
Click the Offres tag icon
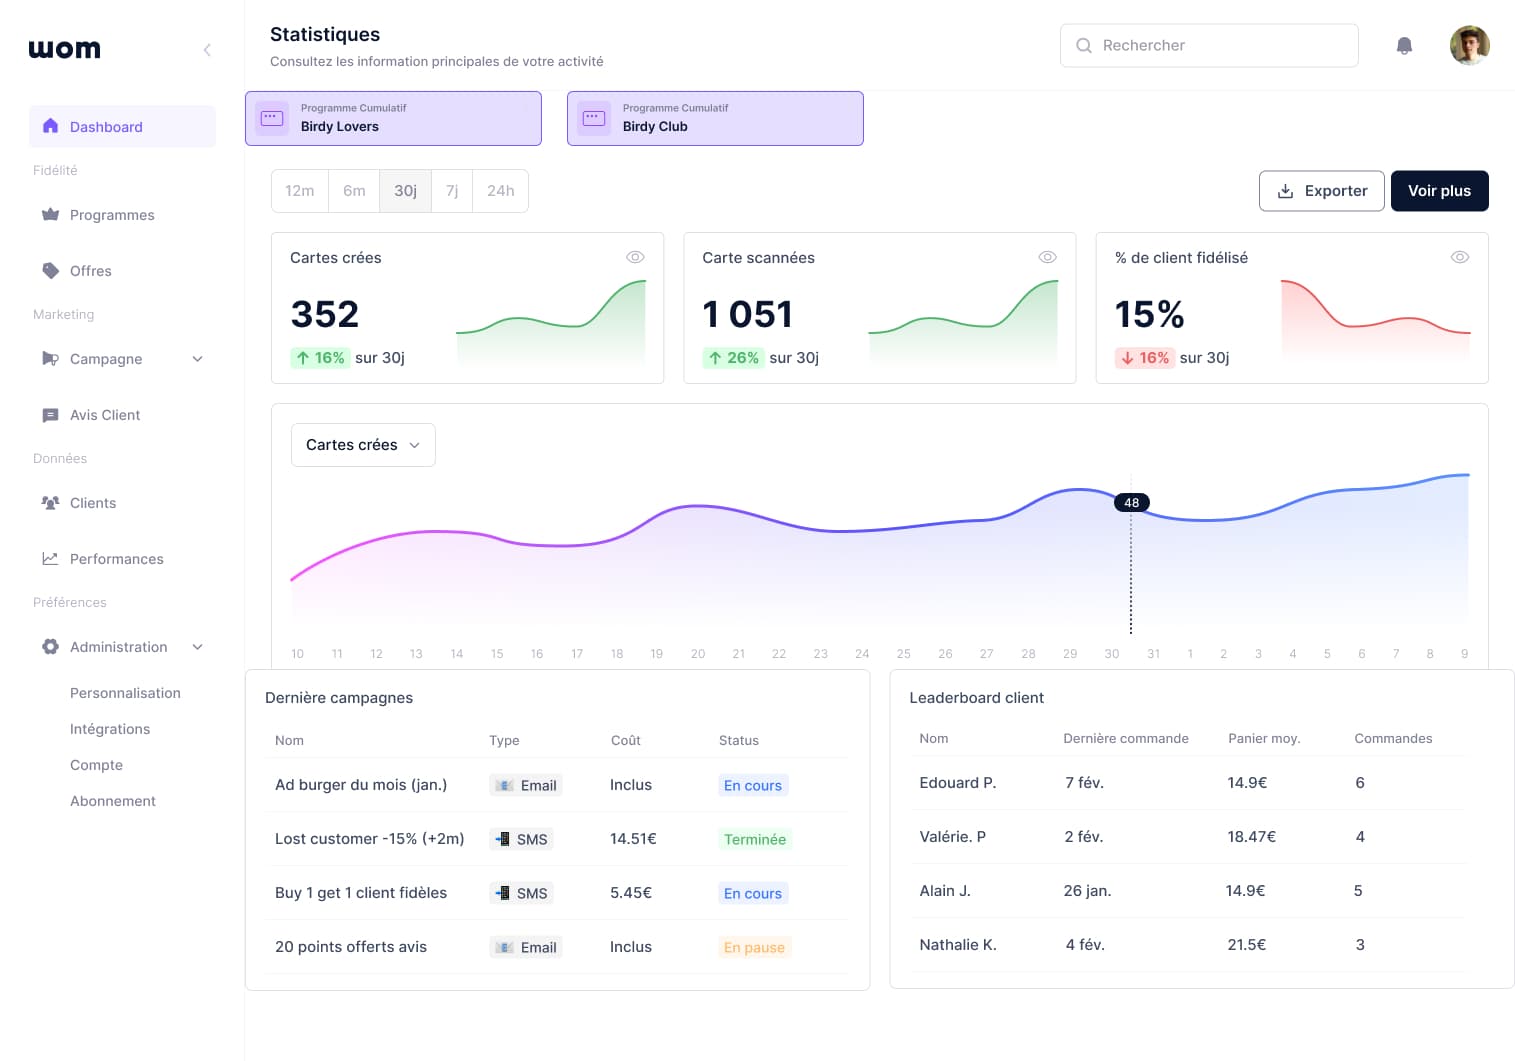pyautogui.click(x=50, y=270)
